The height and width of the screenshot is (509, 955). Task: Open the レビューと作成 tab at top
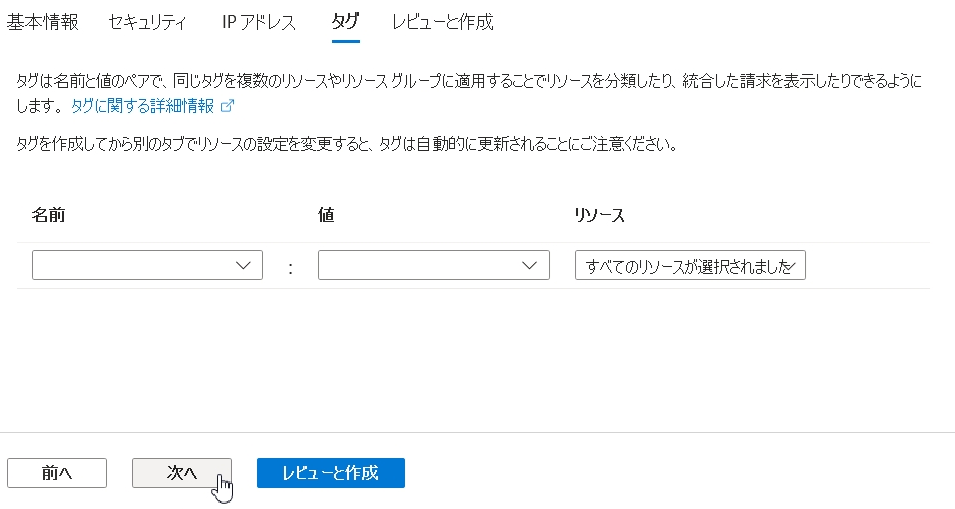point(442,22)
